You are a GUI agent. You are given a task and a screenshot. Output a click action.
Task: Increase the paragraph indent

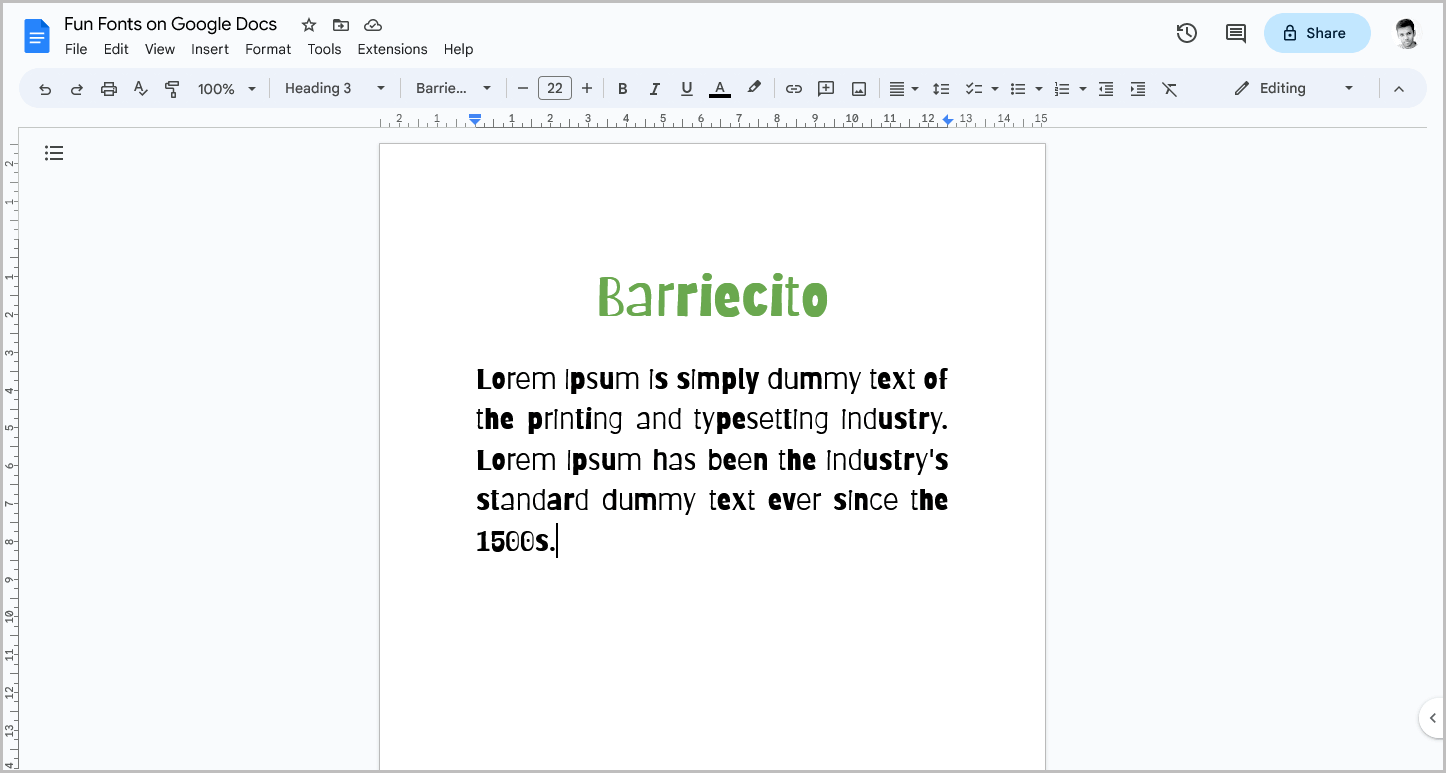(1137, 88)
